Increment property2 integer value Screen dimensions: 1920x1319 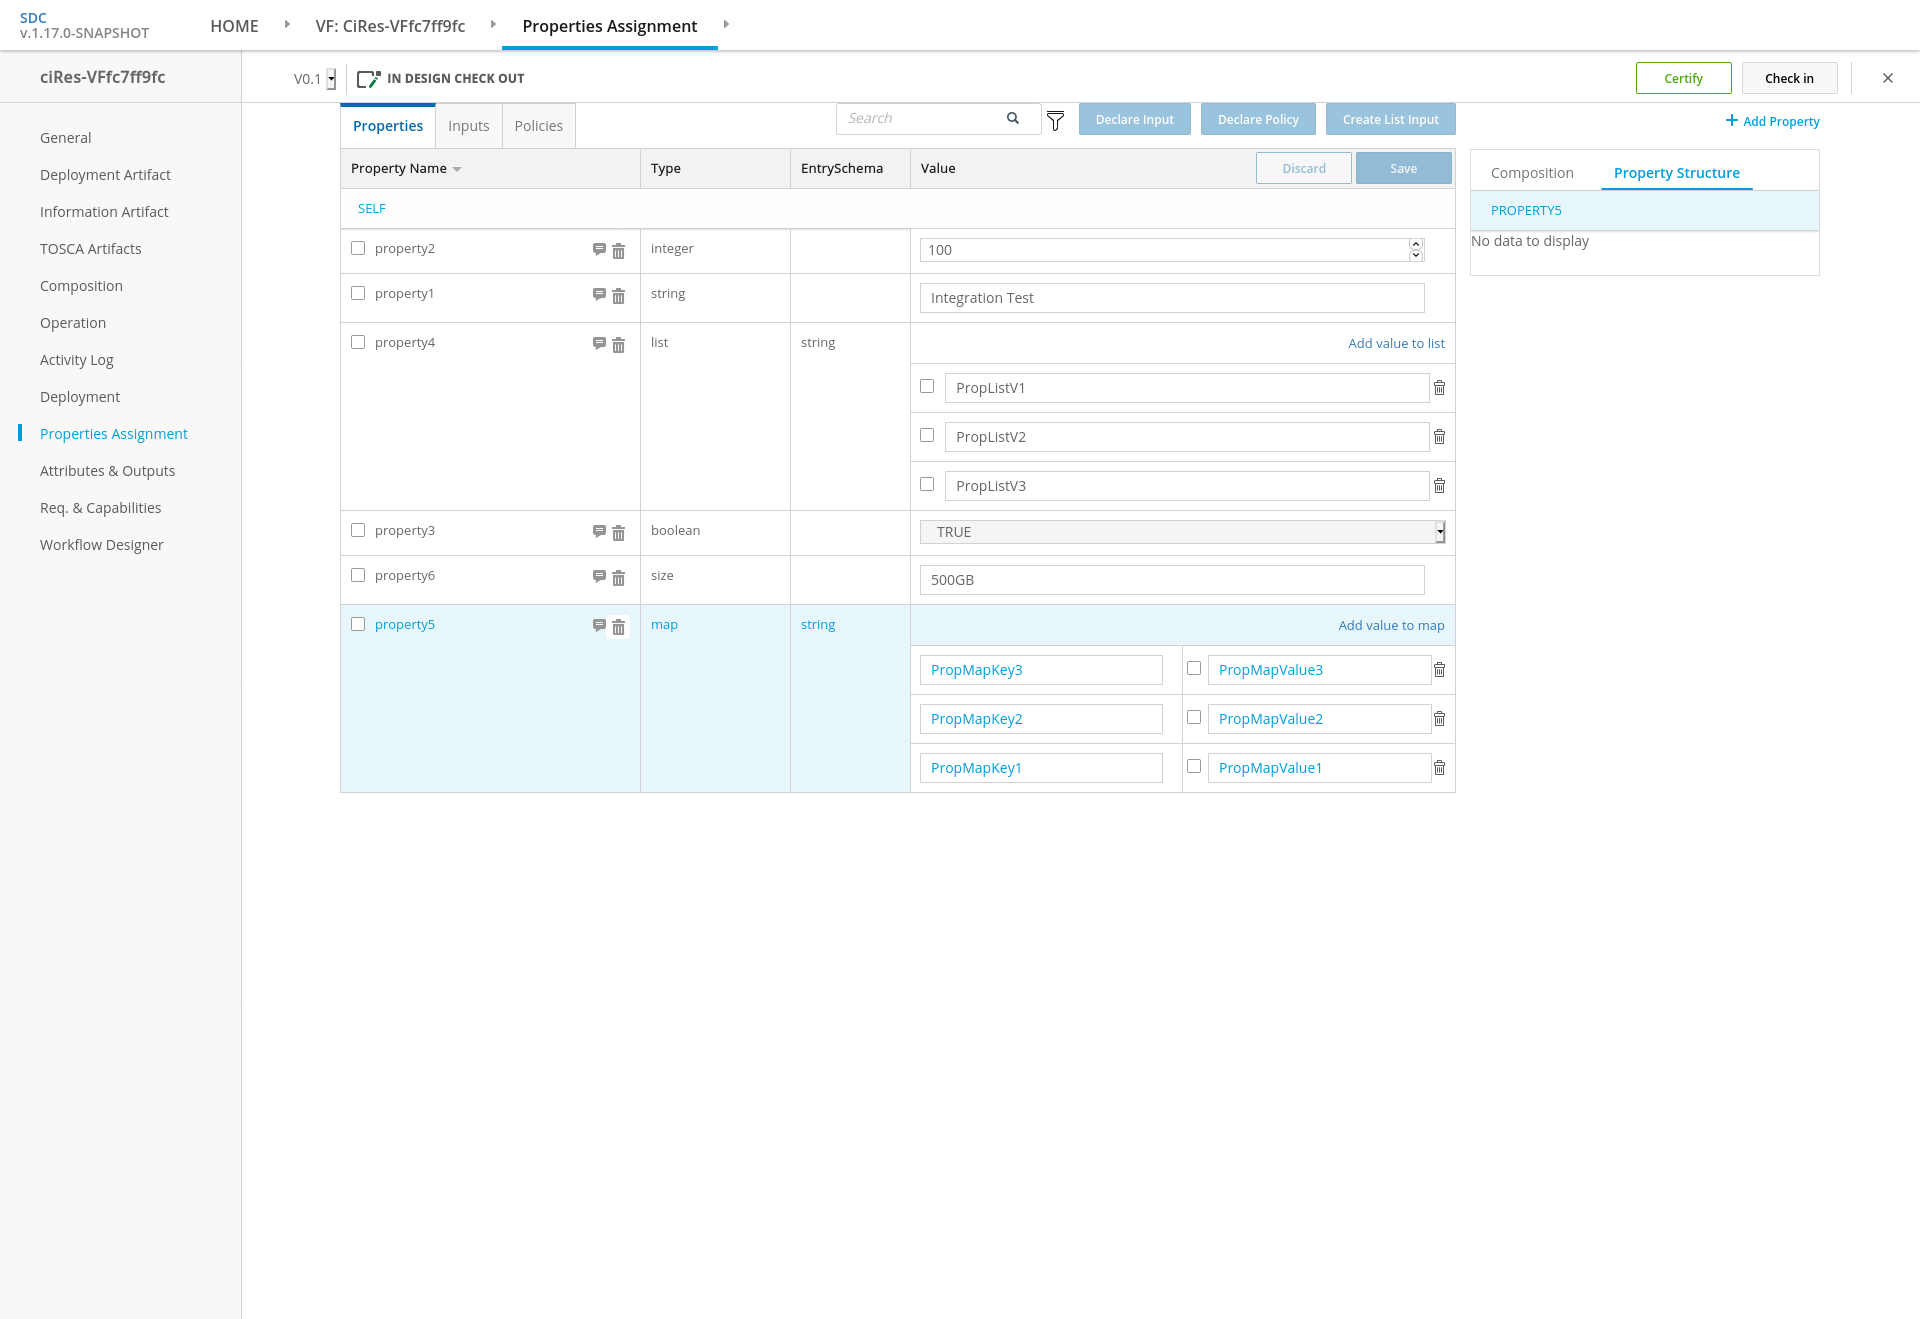point(1416,244)
